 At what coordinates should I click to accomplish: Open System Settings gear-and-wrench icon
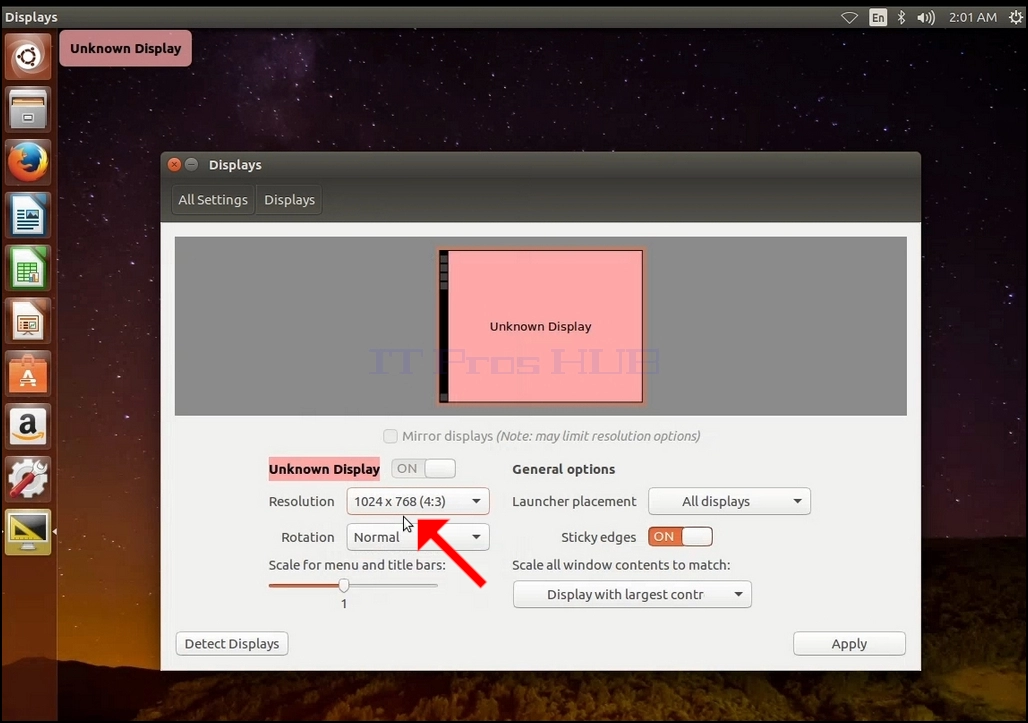pos(28,479)
